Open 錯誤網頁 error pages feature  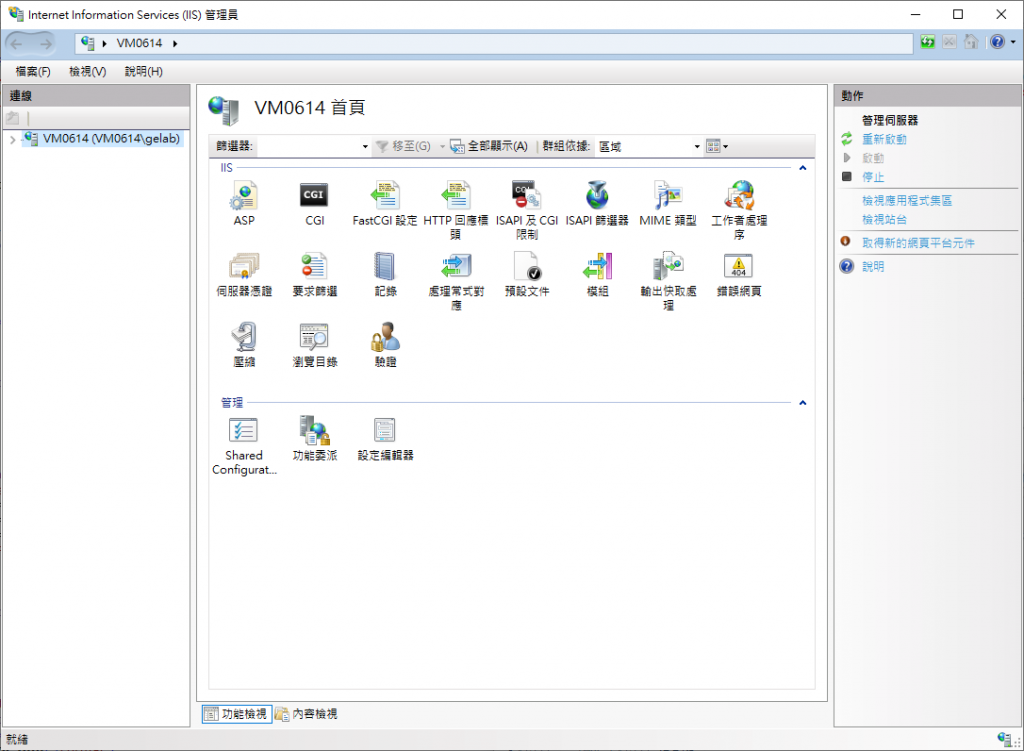tap(739, 274)
